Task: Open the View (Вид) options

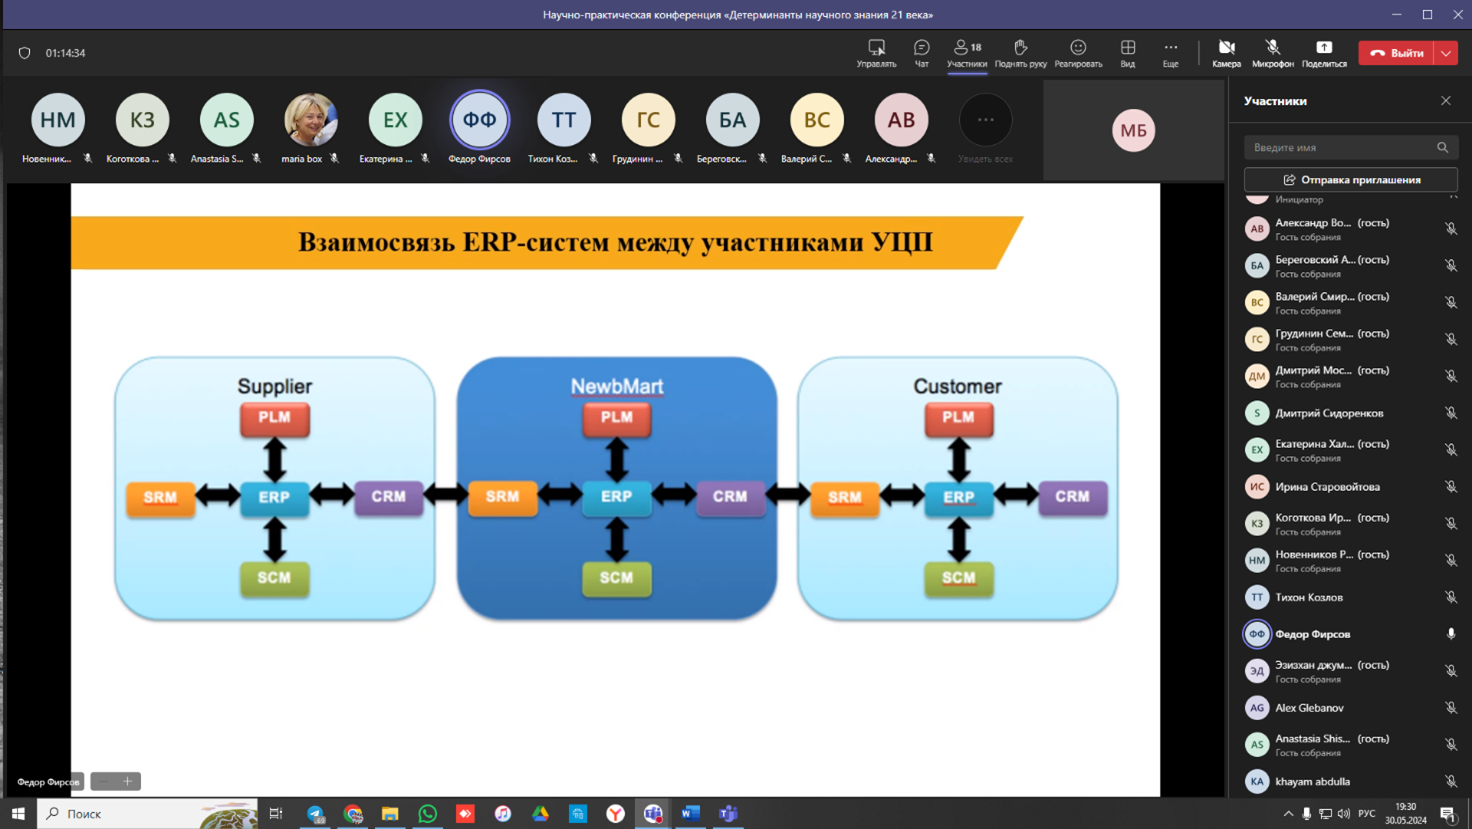Action: tap(1127, 53)
